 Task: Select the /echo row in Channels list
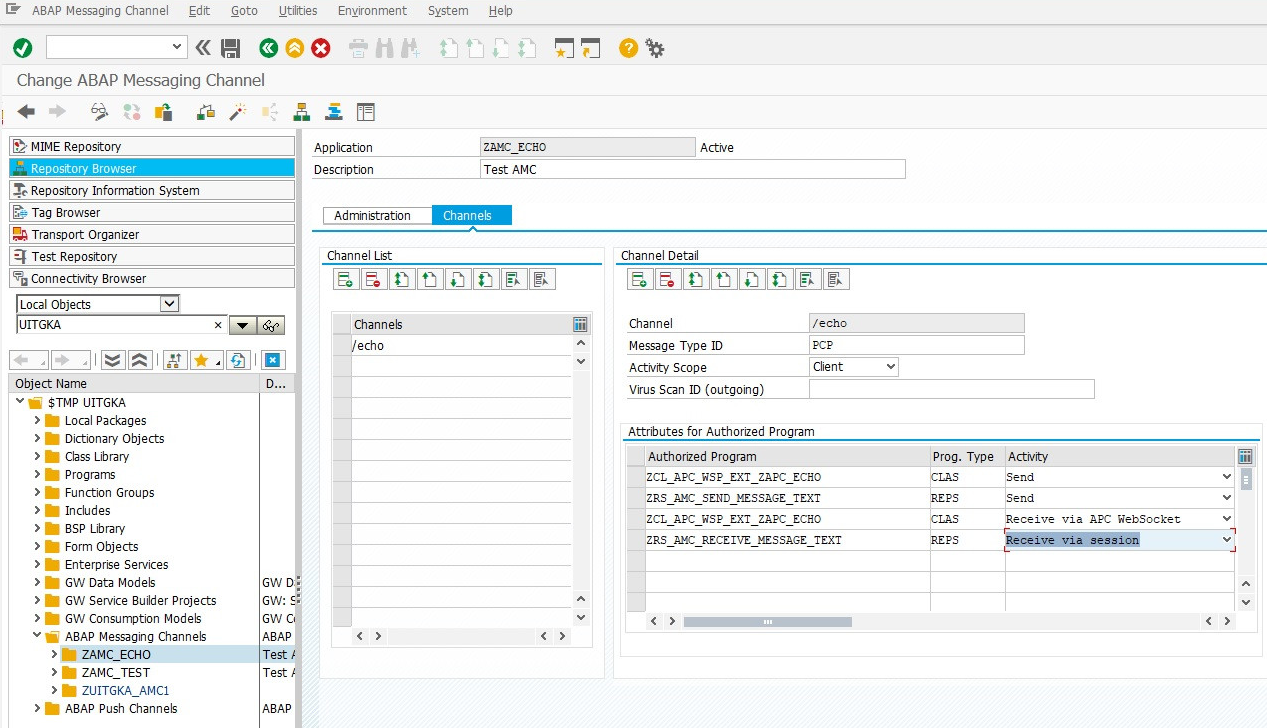461,345
